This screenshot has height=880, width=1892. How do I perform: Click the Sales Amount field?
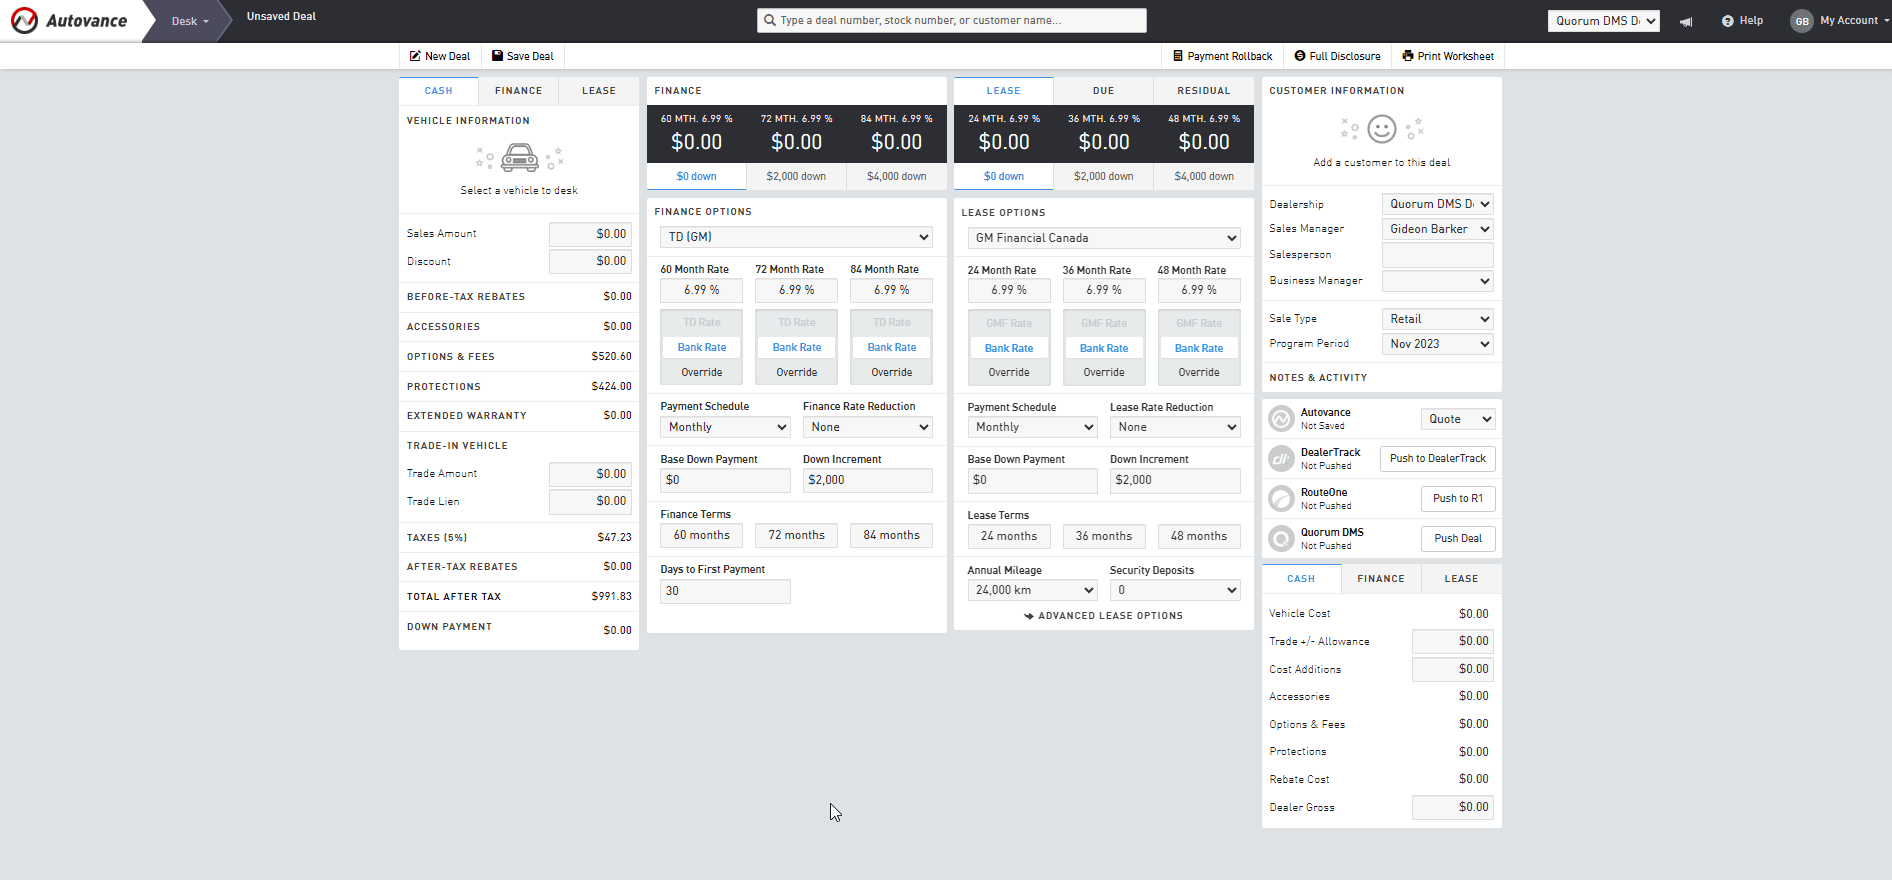[x=590, y=234]
